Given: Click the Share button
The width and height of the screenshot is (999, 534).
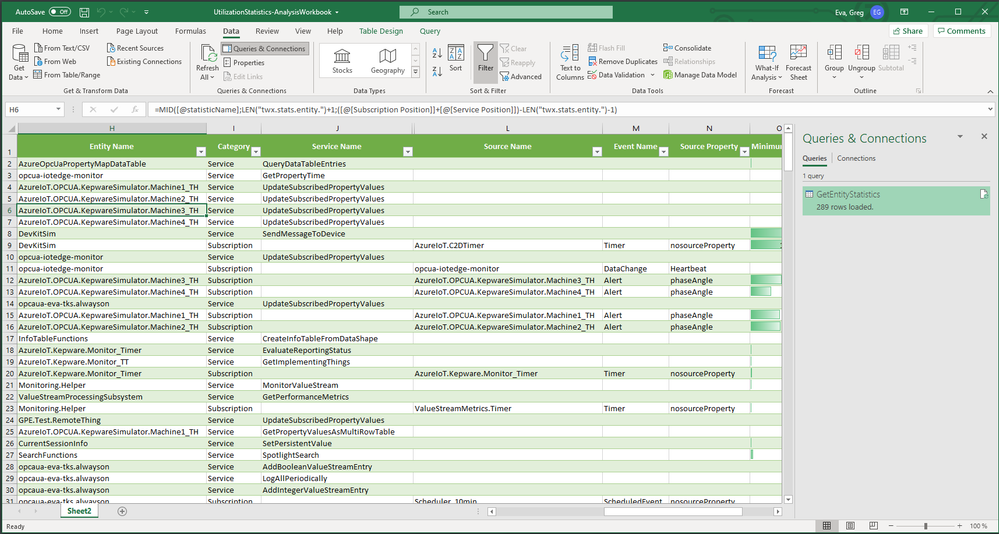Looking at the screenshot, I should point(908,31).
